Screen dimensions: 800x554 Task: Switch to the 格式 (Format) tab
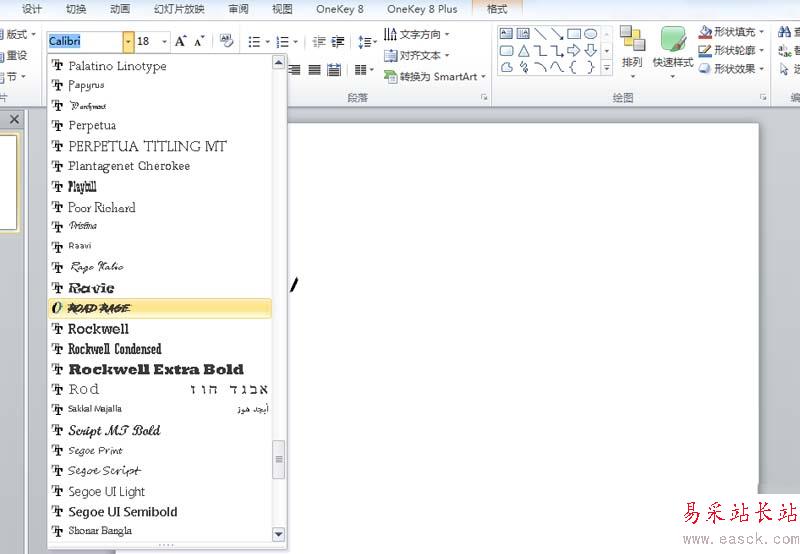click(x=497, y=9)
